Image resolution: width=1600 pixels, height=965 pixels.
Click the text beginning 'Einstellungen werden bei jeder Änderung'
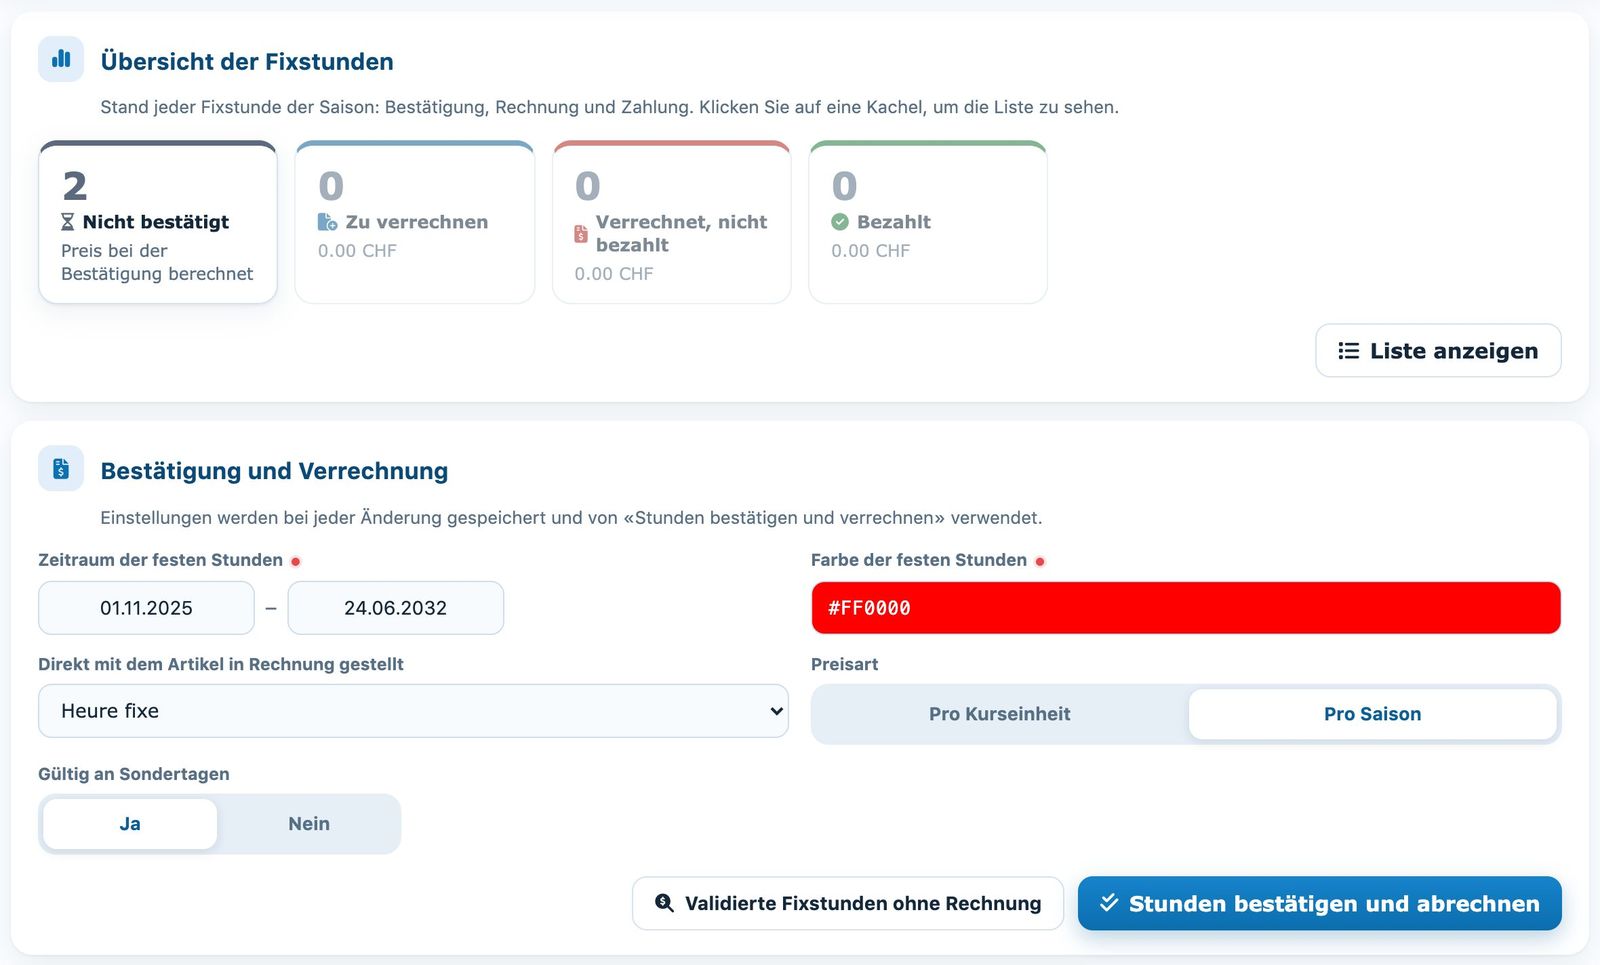click(x=571, y=518)
